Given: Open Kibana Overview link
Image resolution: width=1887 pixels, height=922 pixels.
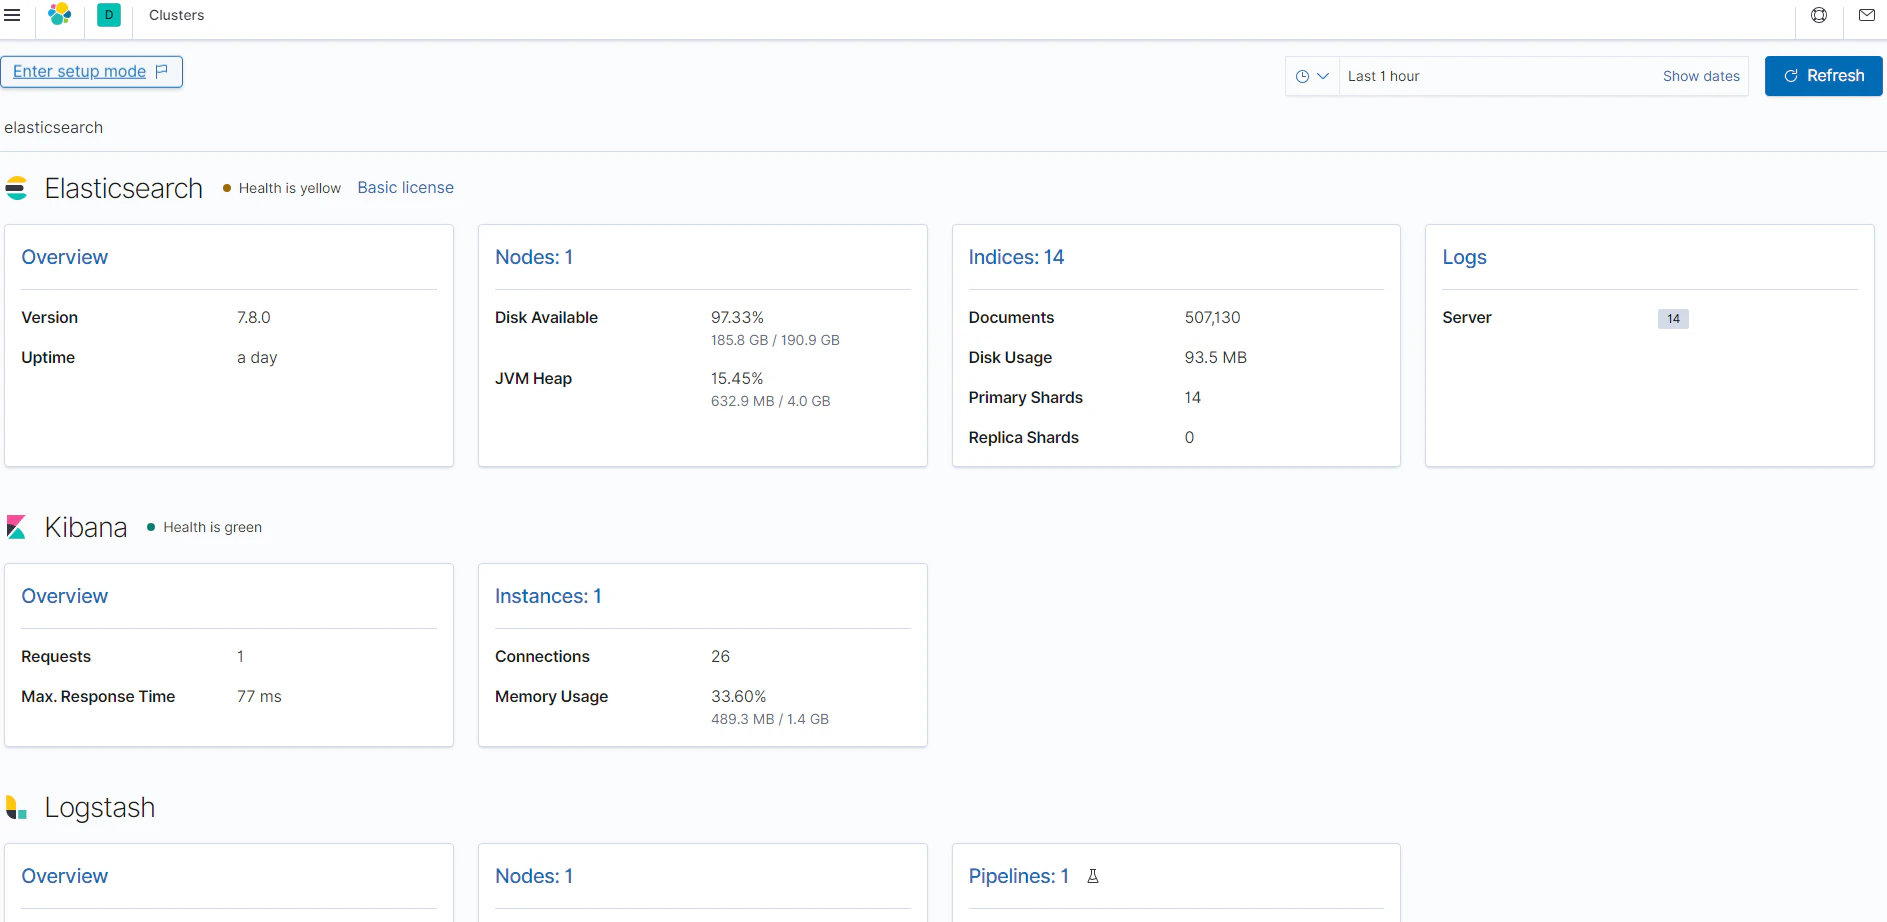Looking at the screenshot, I should click(65, 596).
